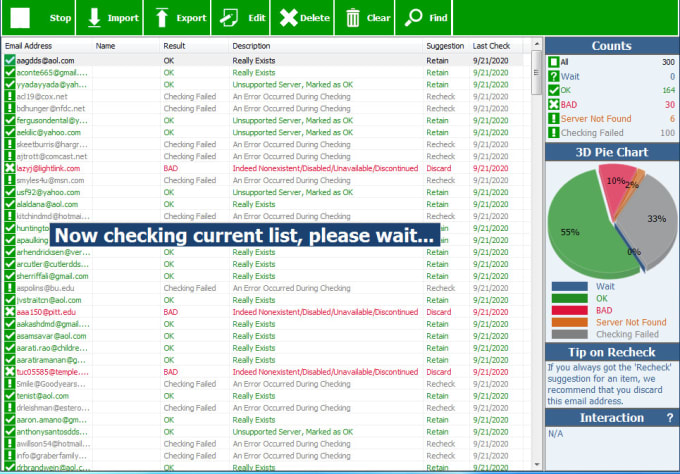Click red X icon beside lazyj@lightlink.com
Image resolution: width=680 pixels, height=474 pixels.
coord(9,169)
